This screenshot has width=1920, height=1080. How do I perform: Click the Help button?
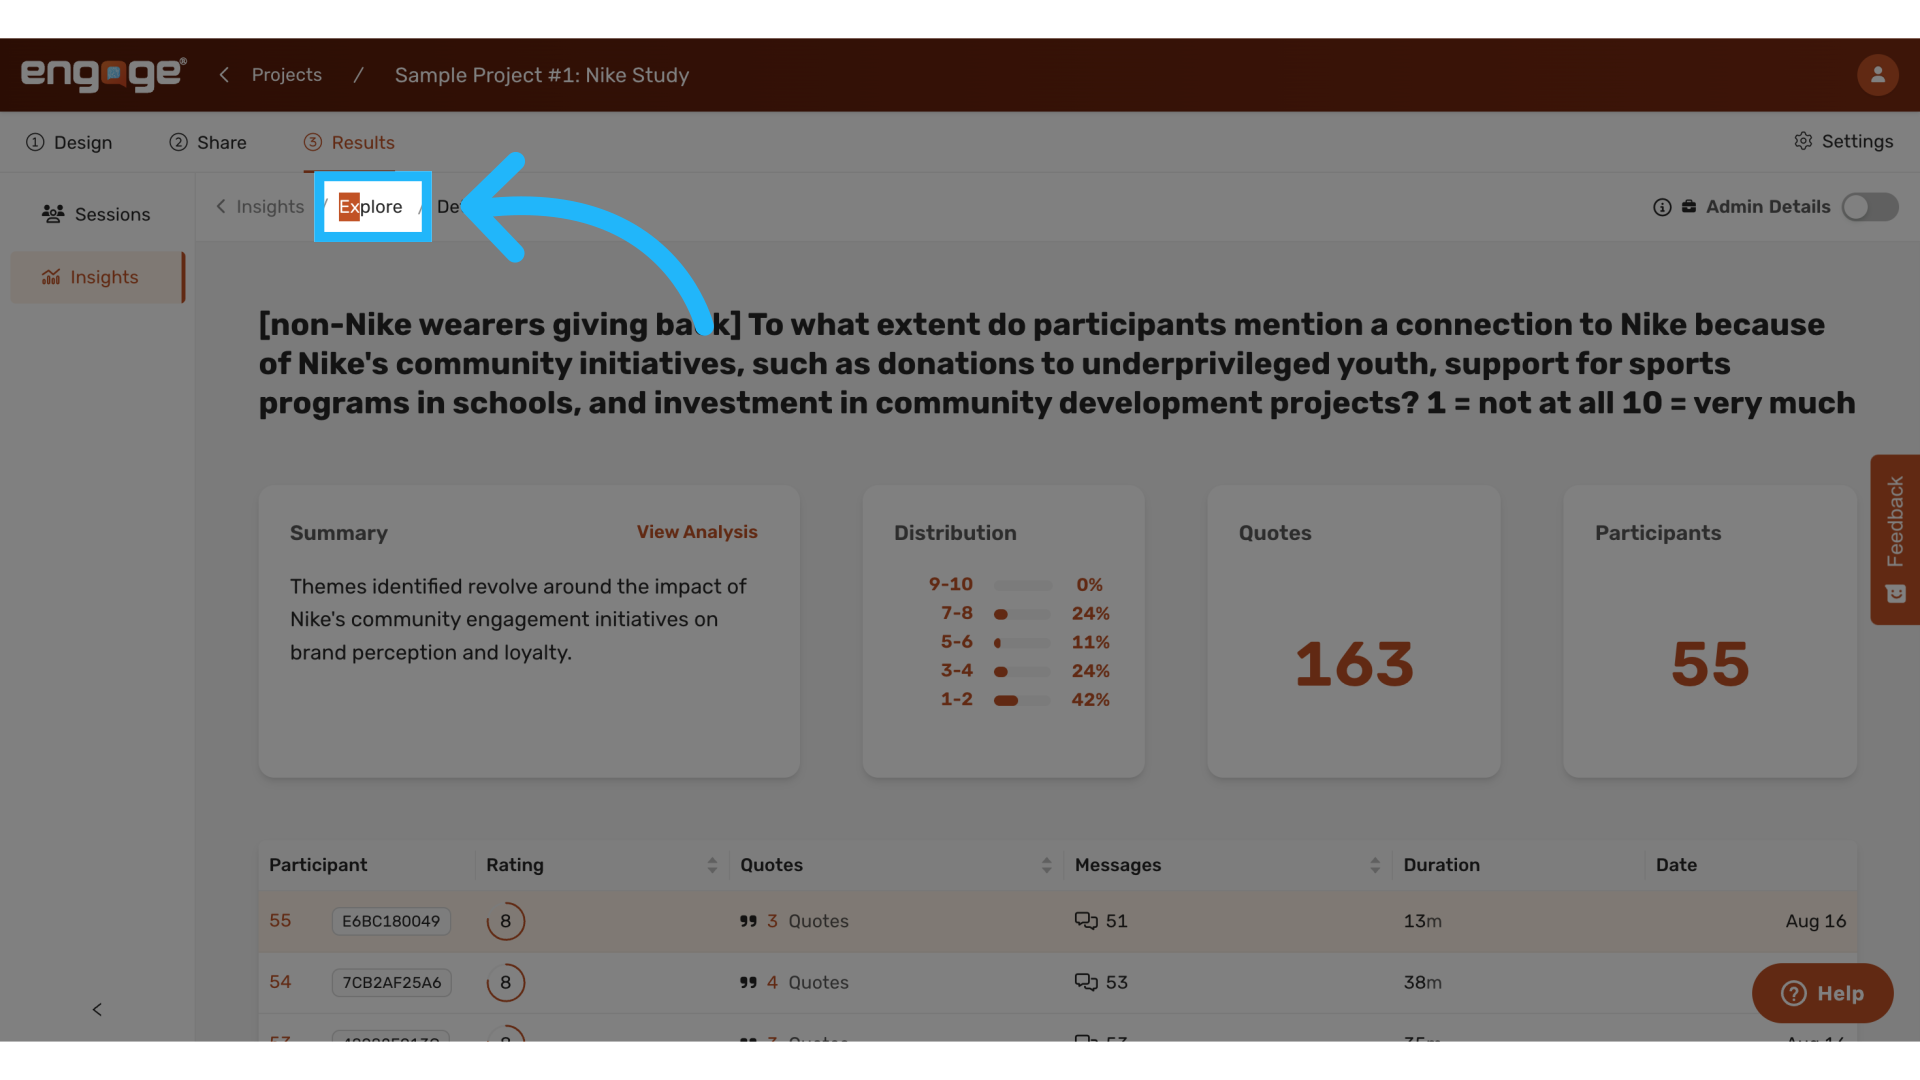1822,993
